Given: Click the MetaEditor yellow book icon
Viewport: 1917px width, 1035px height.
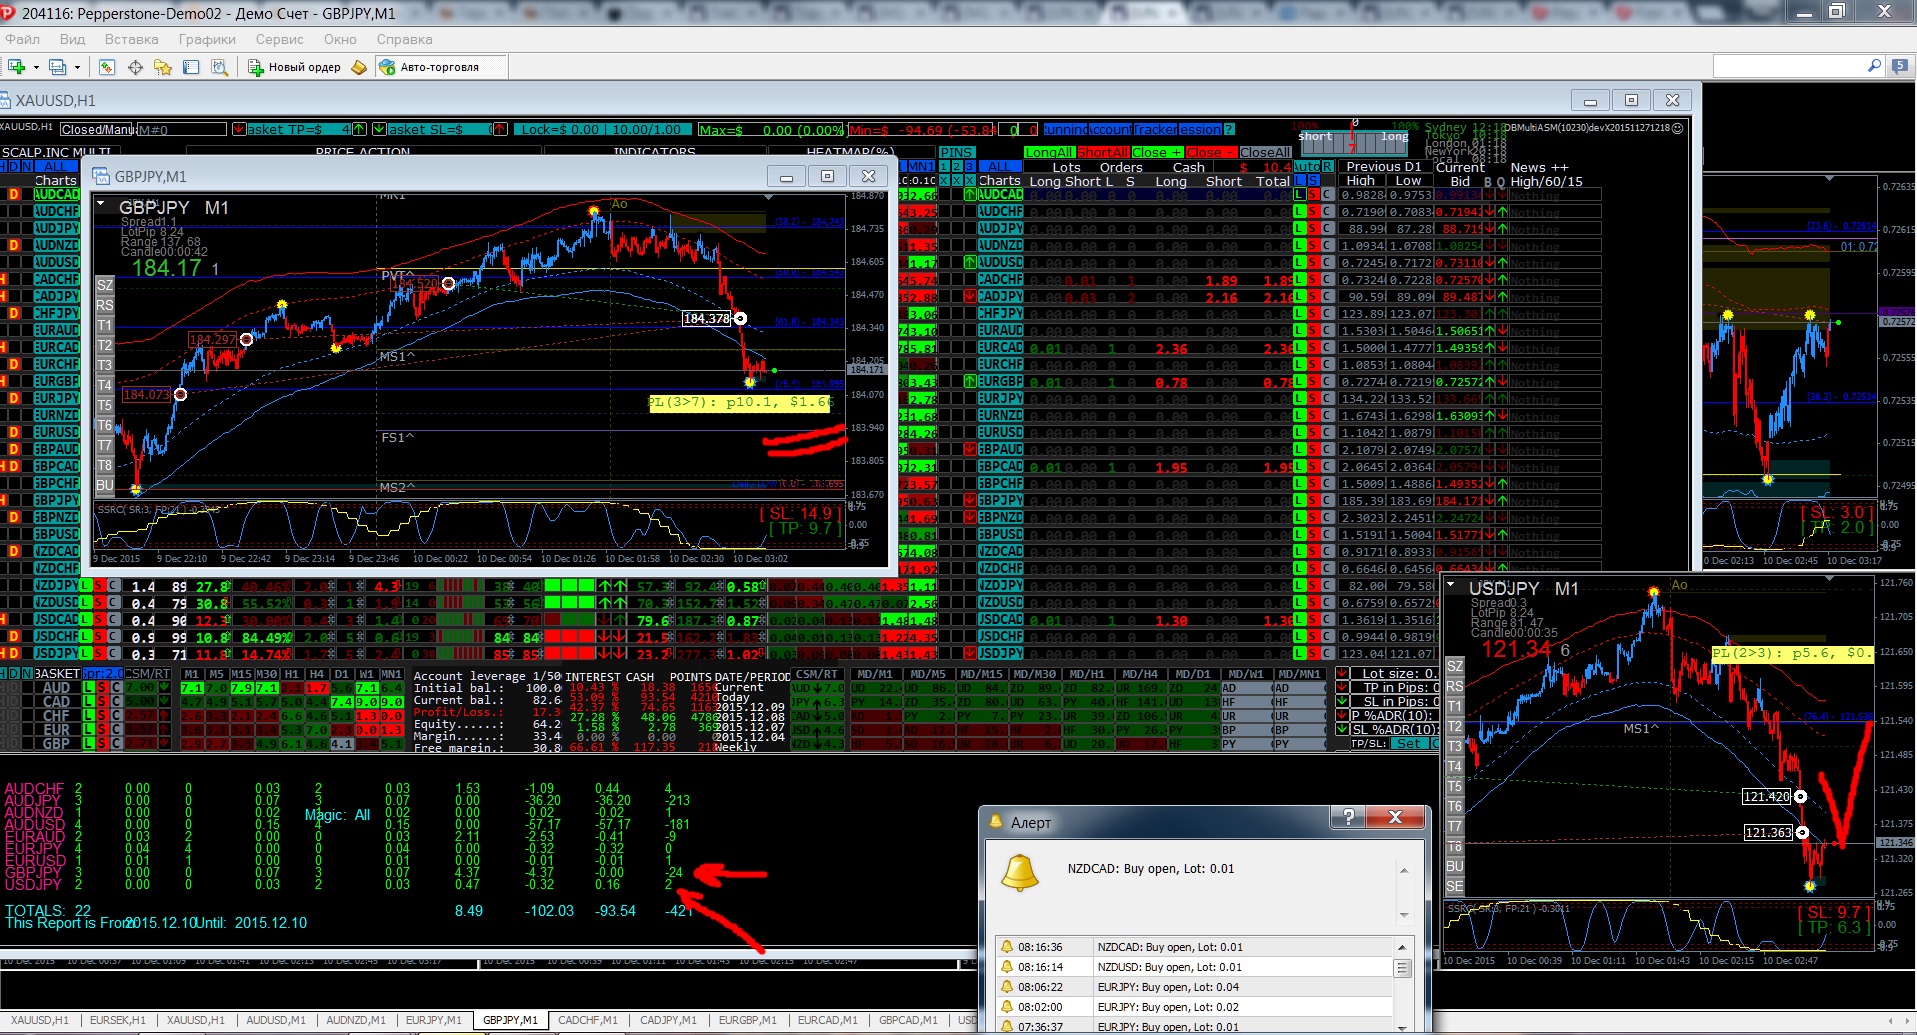Looking at the screenshot, I should [359, 67].
